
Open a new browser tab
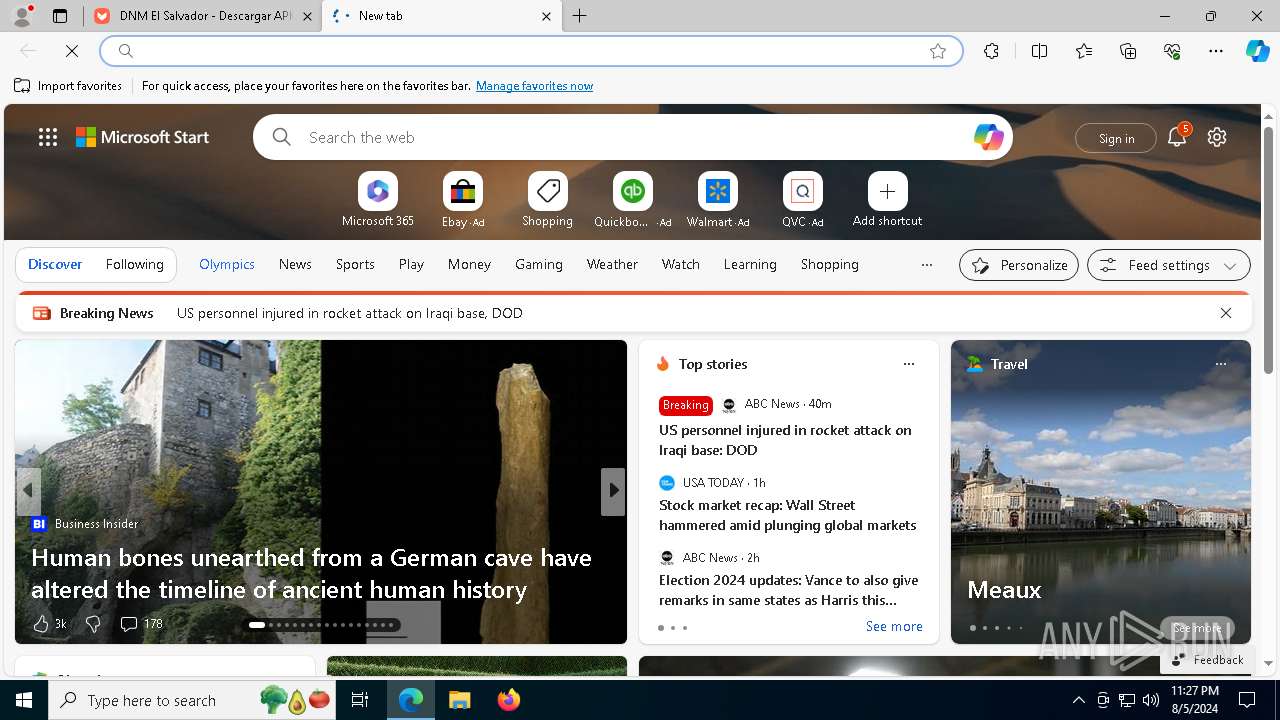[580, 16]
